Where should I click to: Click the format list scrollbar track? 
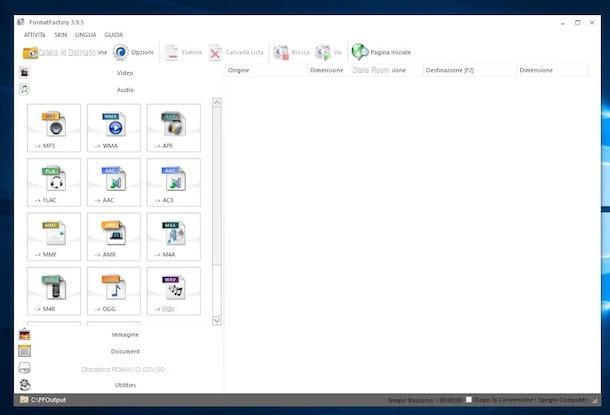[x=217, y=290]
